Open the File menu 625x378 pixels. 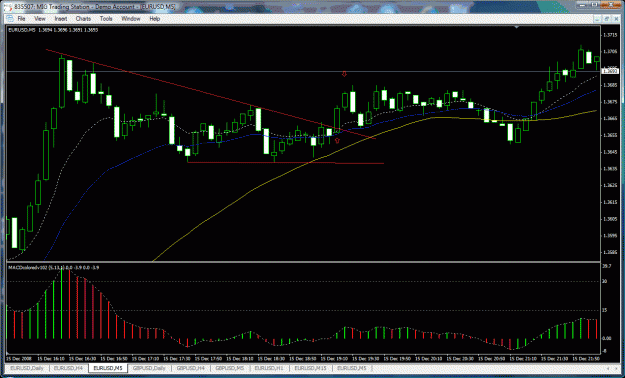(x=21, y=19)
